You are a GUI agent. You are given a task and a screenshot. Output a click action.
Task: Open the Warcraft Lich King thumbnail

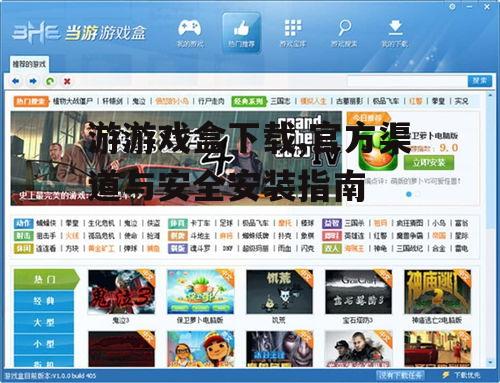click(279, 349)
